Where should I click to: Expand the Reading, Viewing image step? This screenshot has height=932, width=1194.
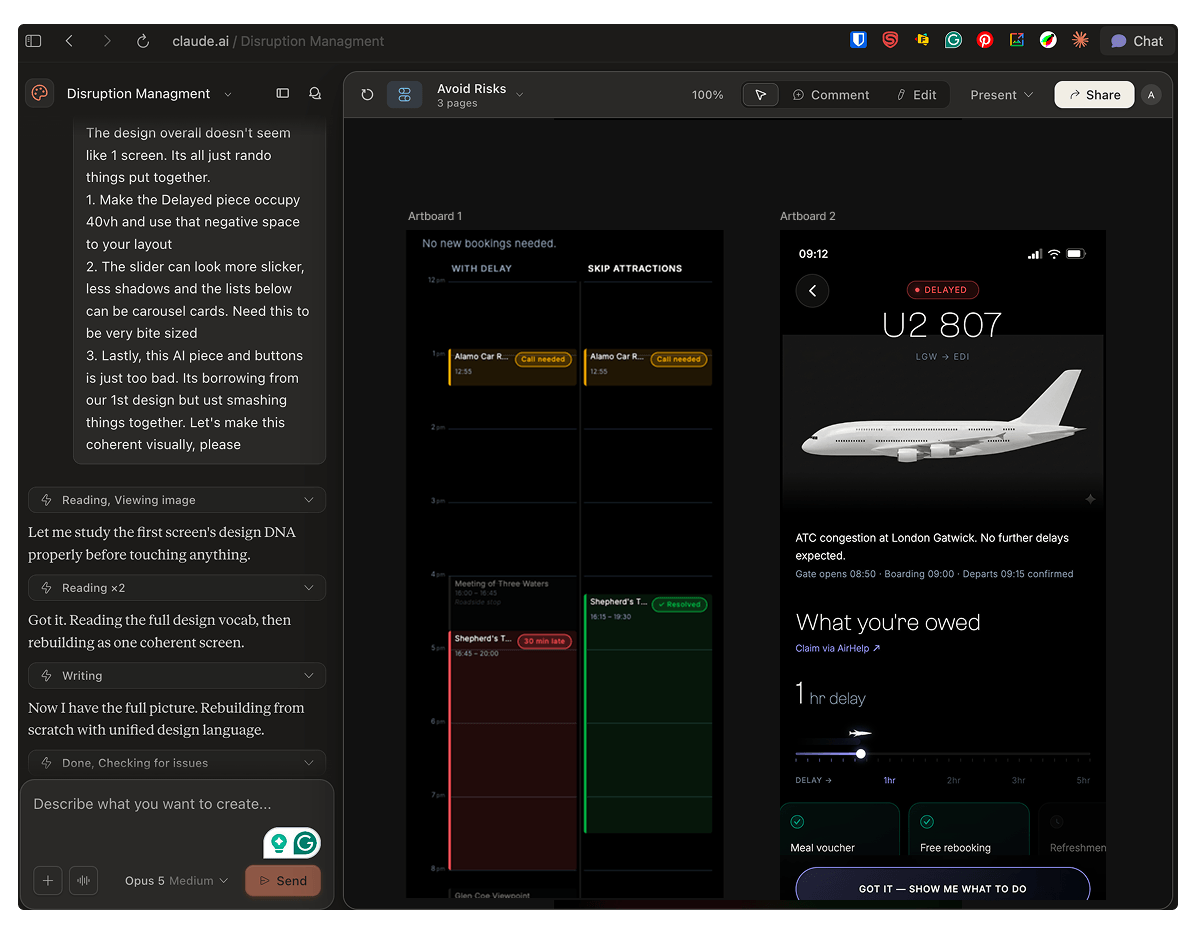177,500
